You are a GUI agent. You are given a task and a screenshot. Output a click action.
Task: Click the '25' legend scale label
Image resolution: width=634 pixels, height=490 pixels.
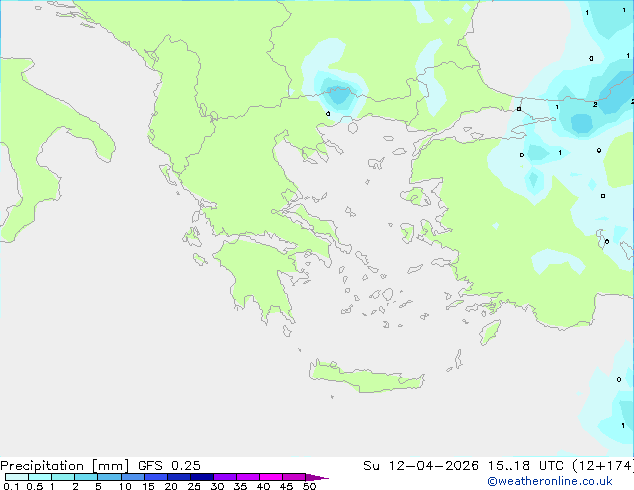point(194,486)
